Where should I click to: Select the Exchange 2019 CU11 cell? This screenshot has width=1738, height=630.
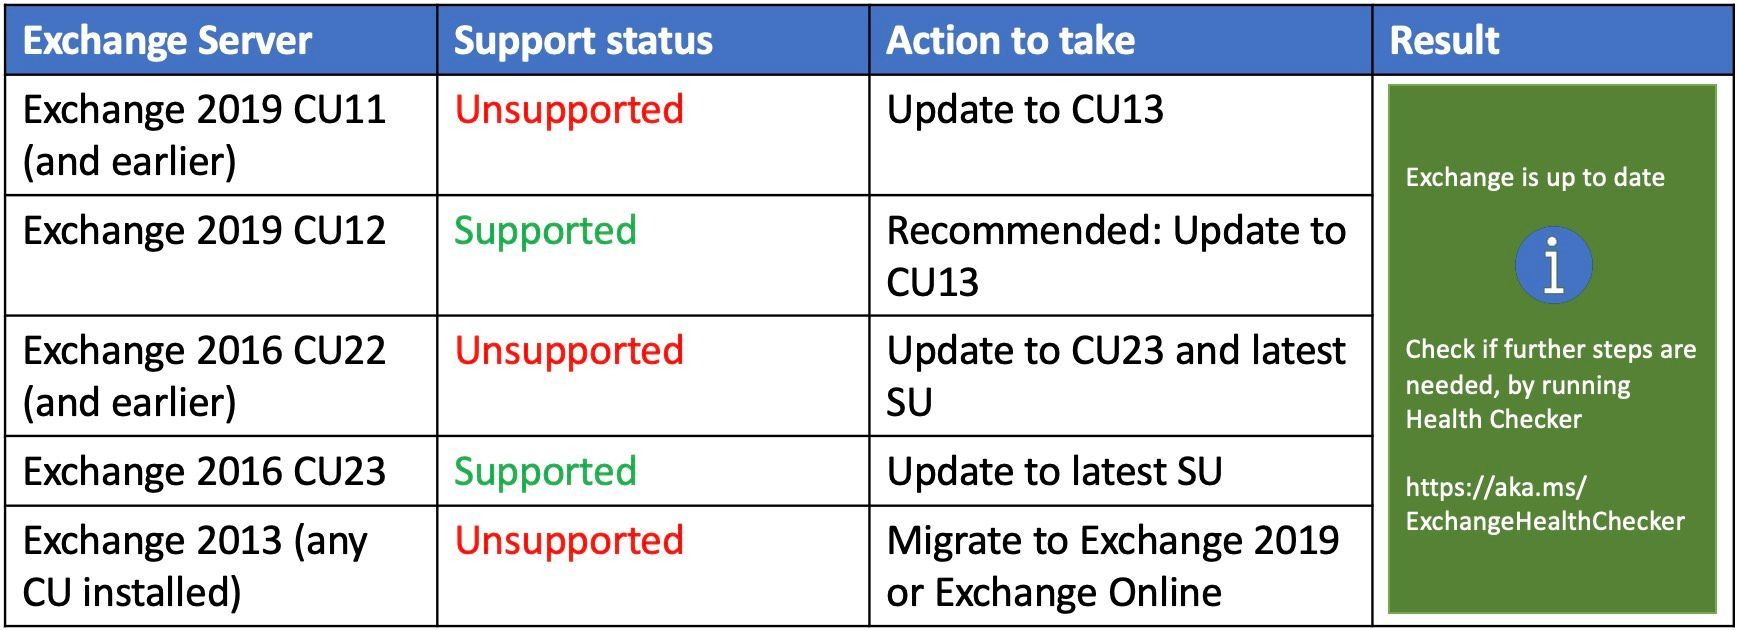[x=204, y=135]
